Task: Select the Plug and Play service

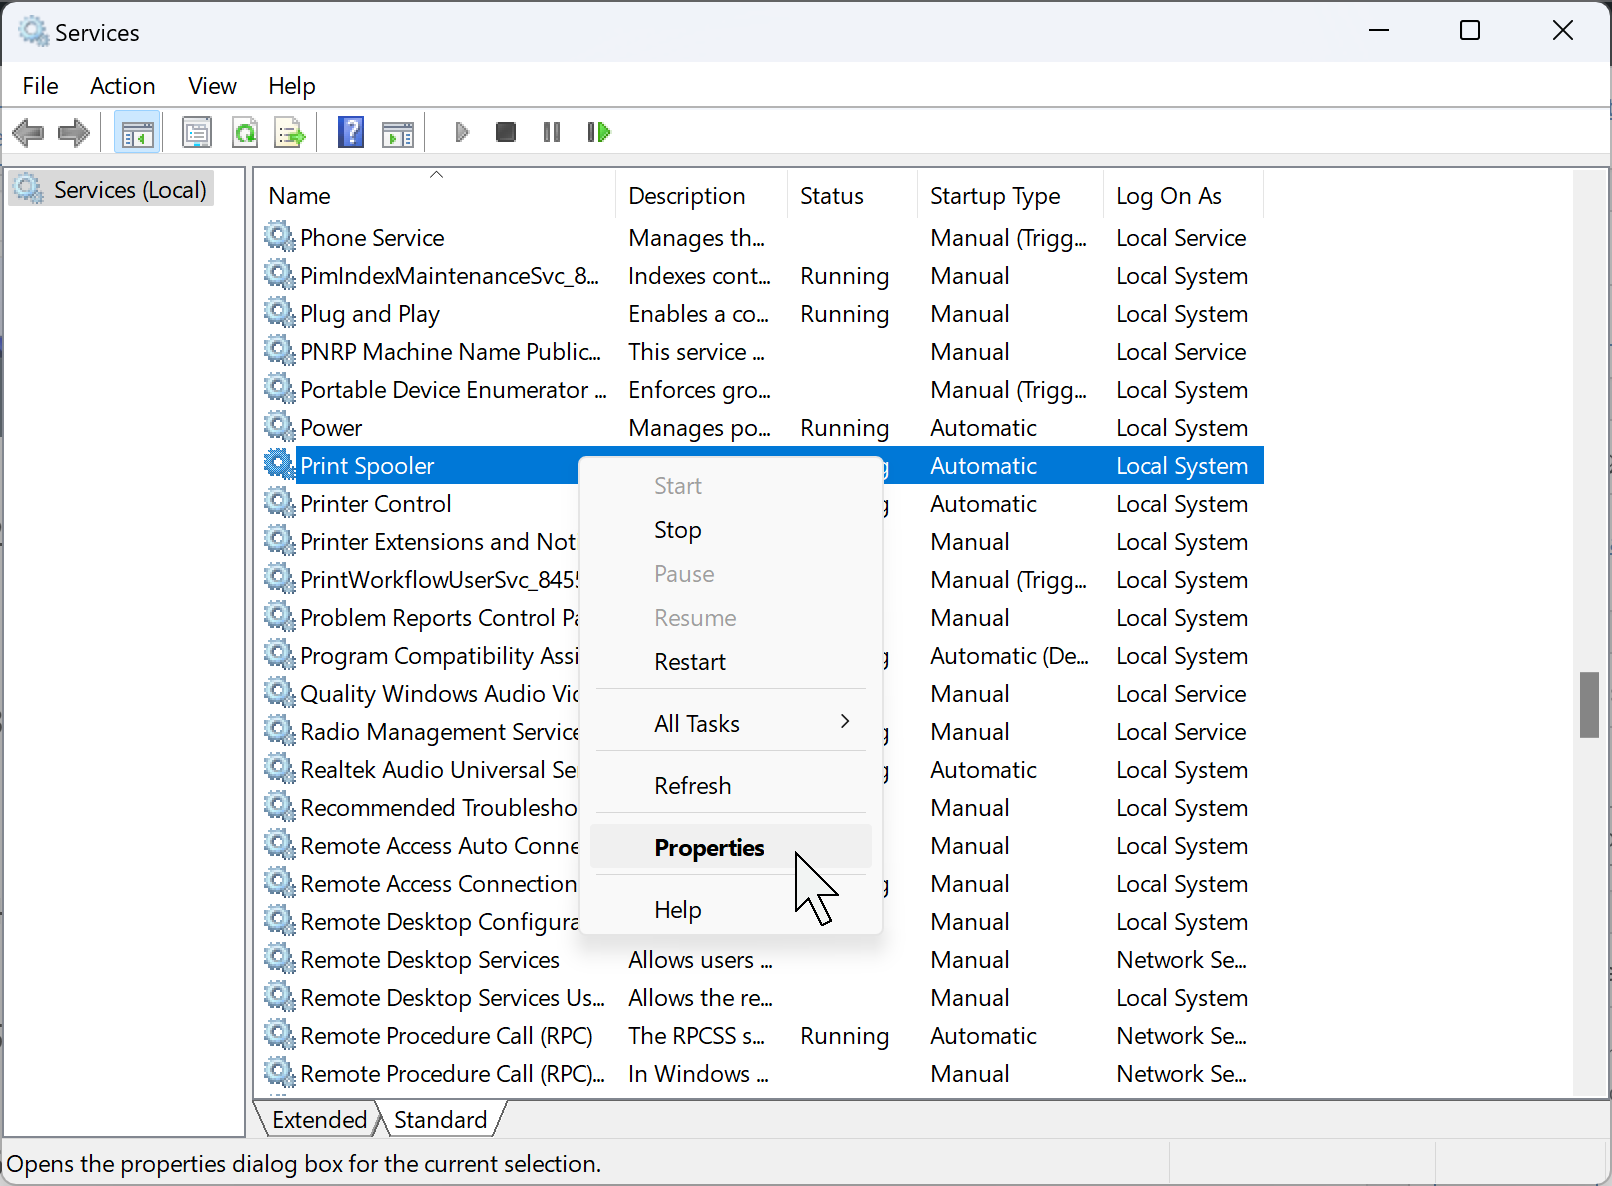Action: coord(761,313)
